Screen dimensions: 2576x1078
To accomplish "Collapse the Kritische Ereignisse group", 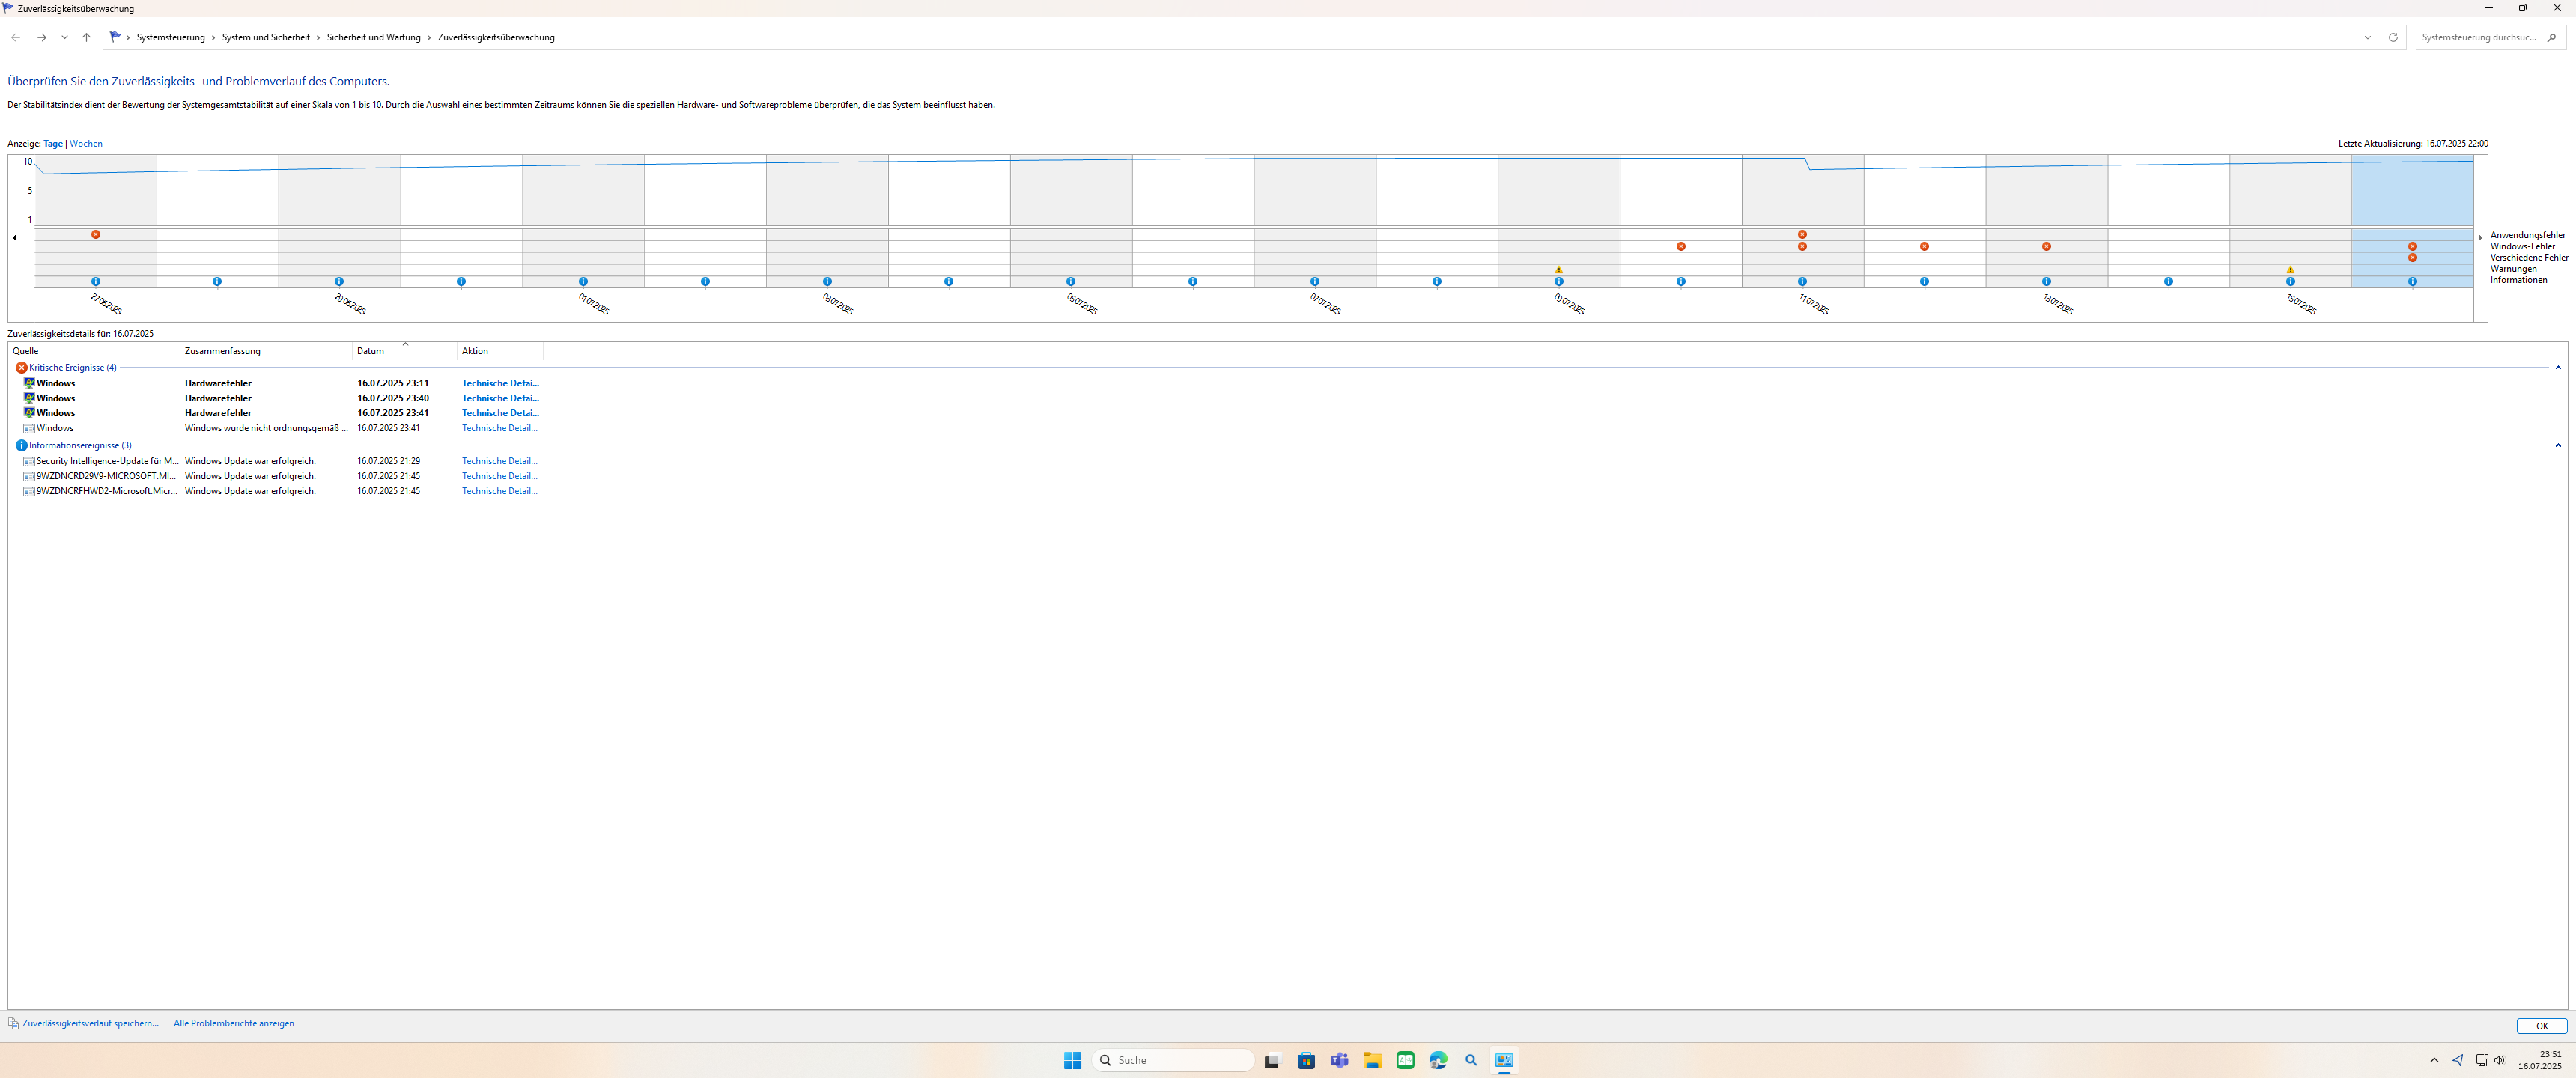I will (2558, 368).
